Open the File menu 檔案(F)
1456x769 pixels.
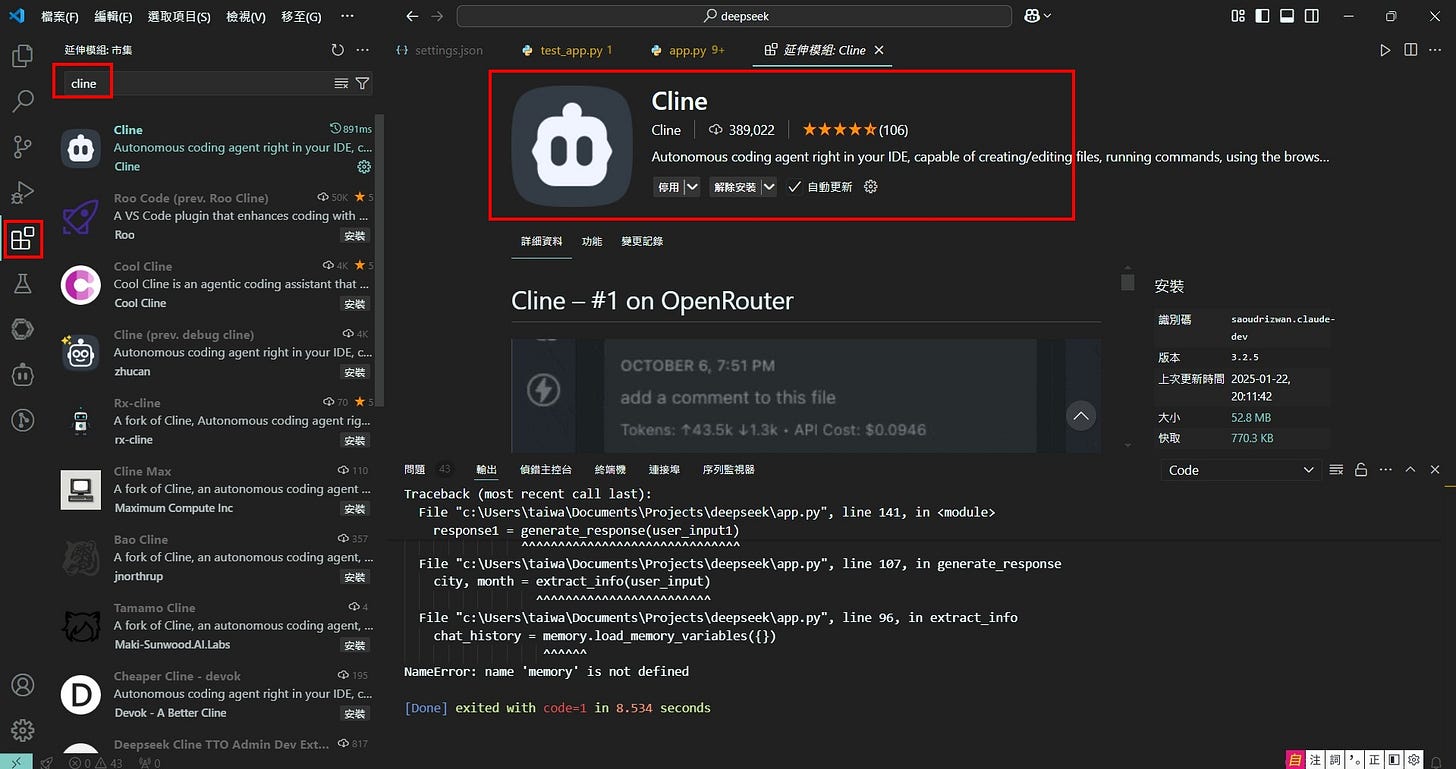click(x=60, y=17)
